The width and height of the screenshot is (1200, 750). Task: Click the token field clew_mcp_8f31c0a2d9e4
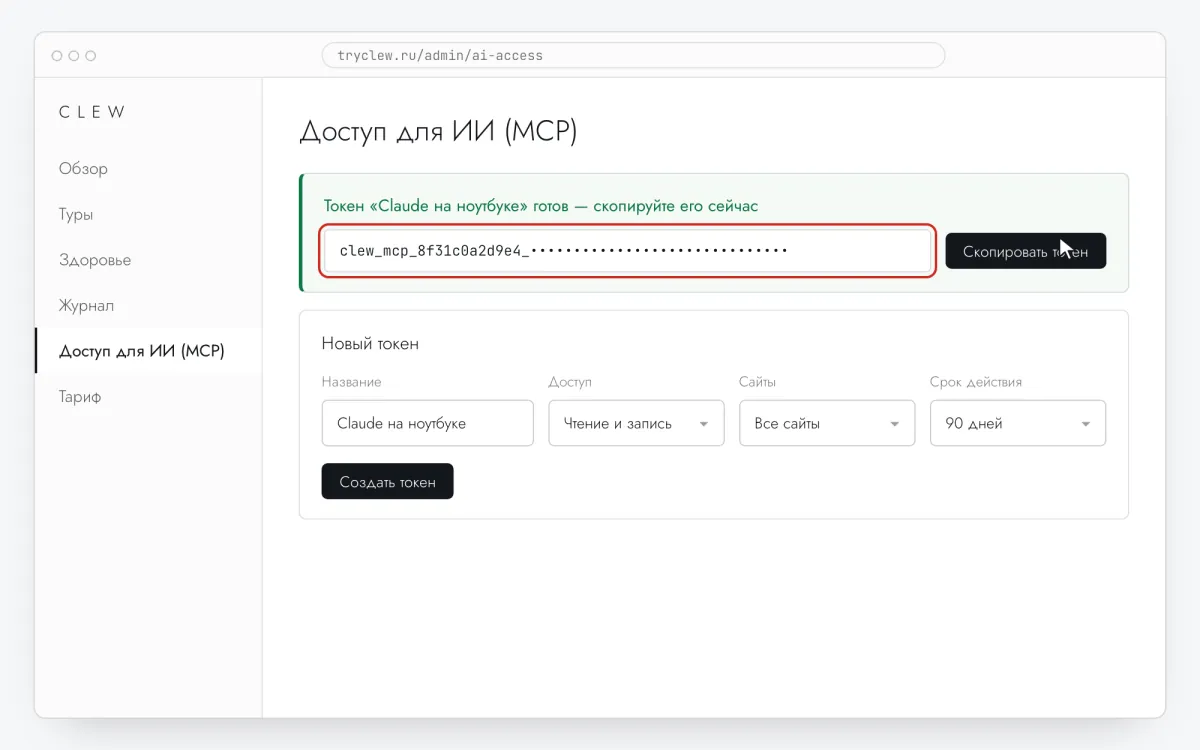pos(628,251)
